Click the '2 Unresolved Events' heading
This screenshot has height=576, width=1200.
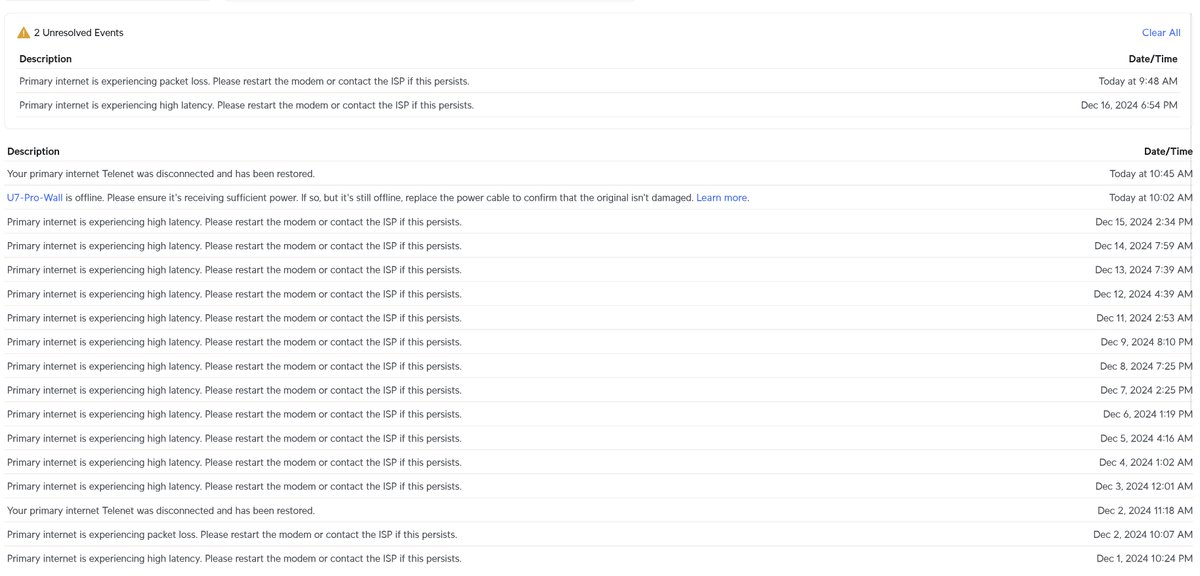(79, 33)
